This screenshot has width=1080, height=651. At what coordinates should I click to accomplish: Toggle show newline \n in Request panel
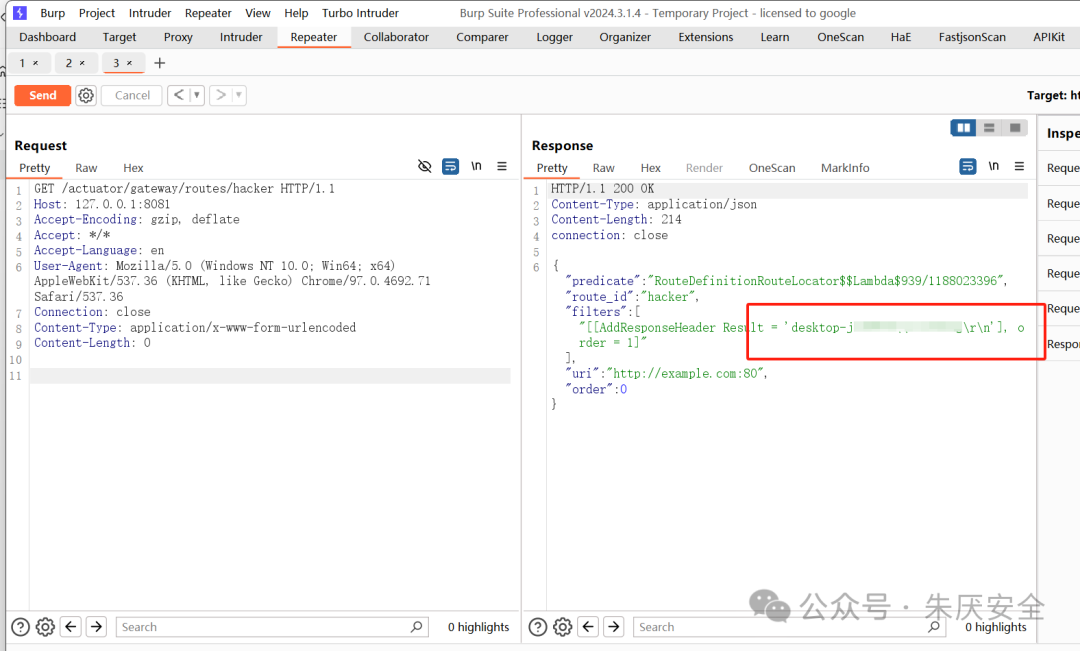pos(477,166)
